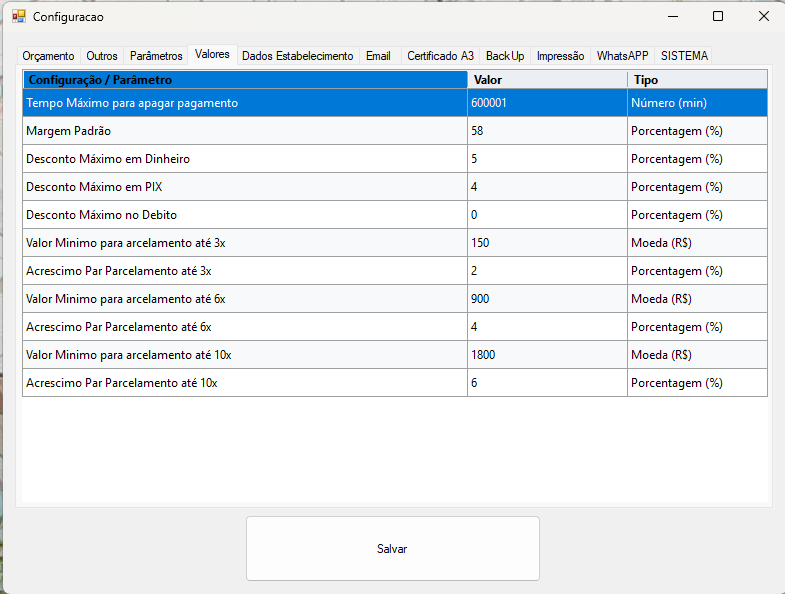Click Porcentagem (%) for Desconto Máximo em PIX
Image resolution: width=785 pixels, height=594 pixels.
(697, 187)
